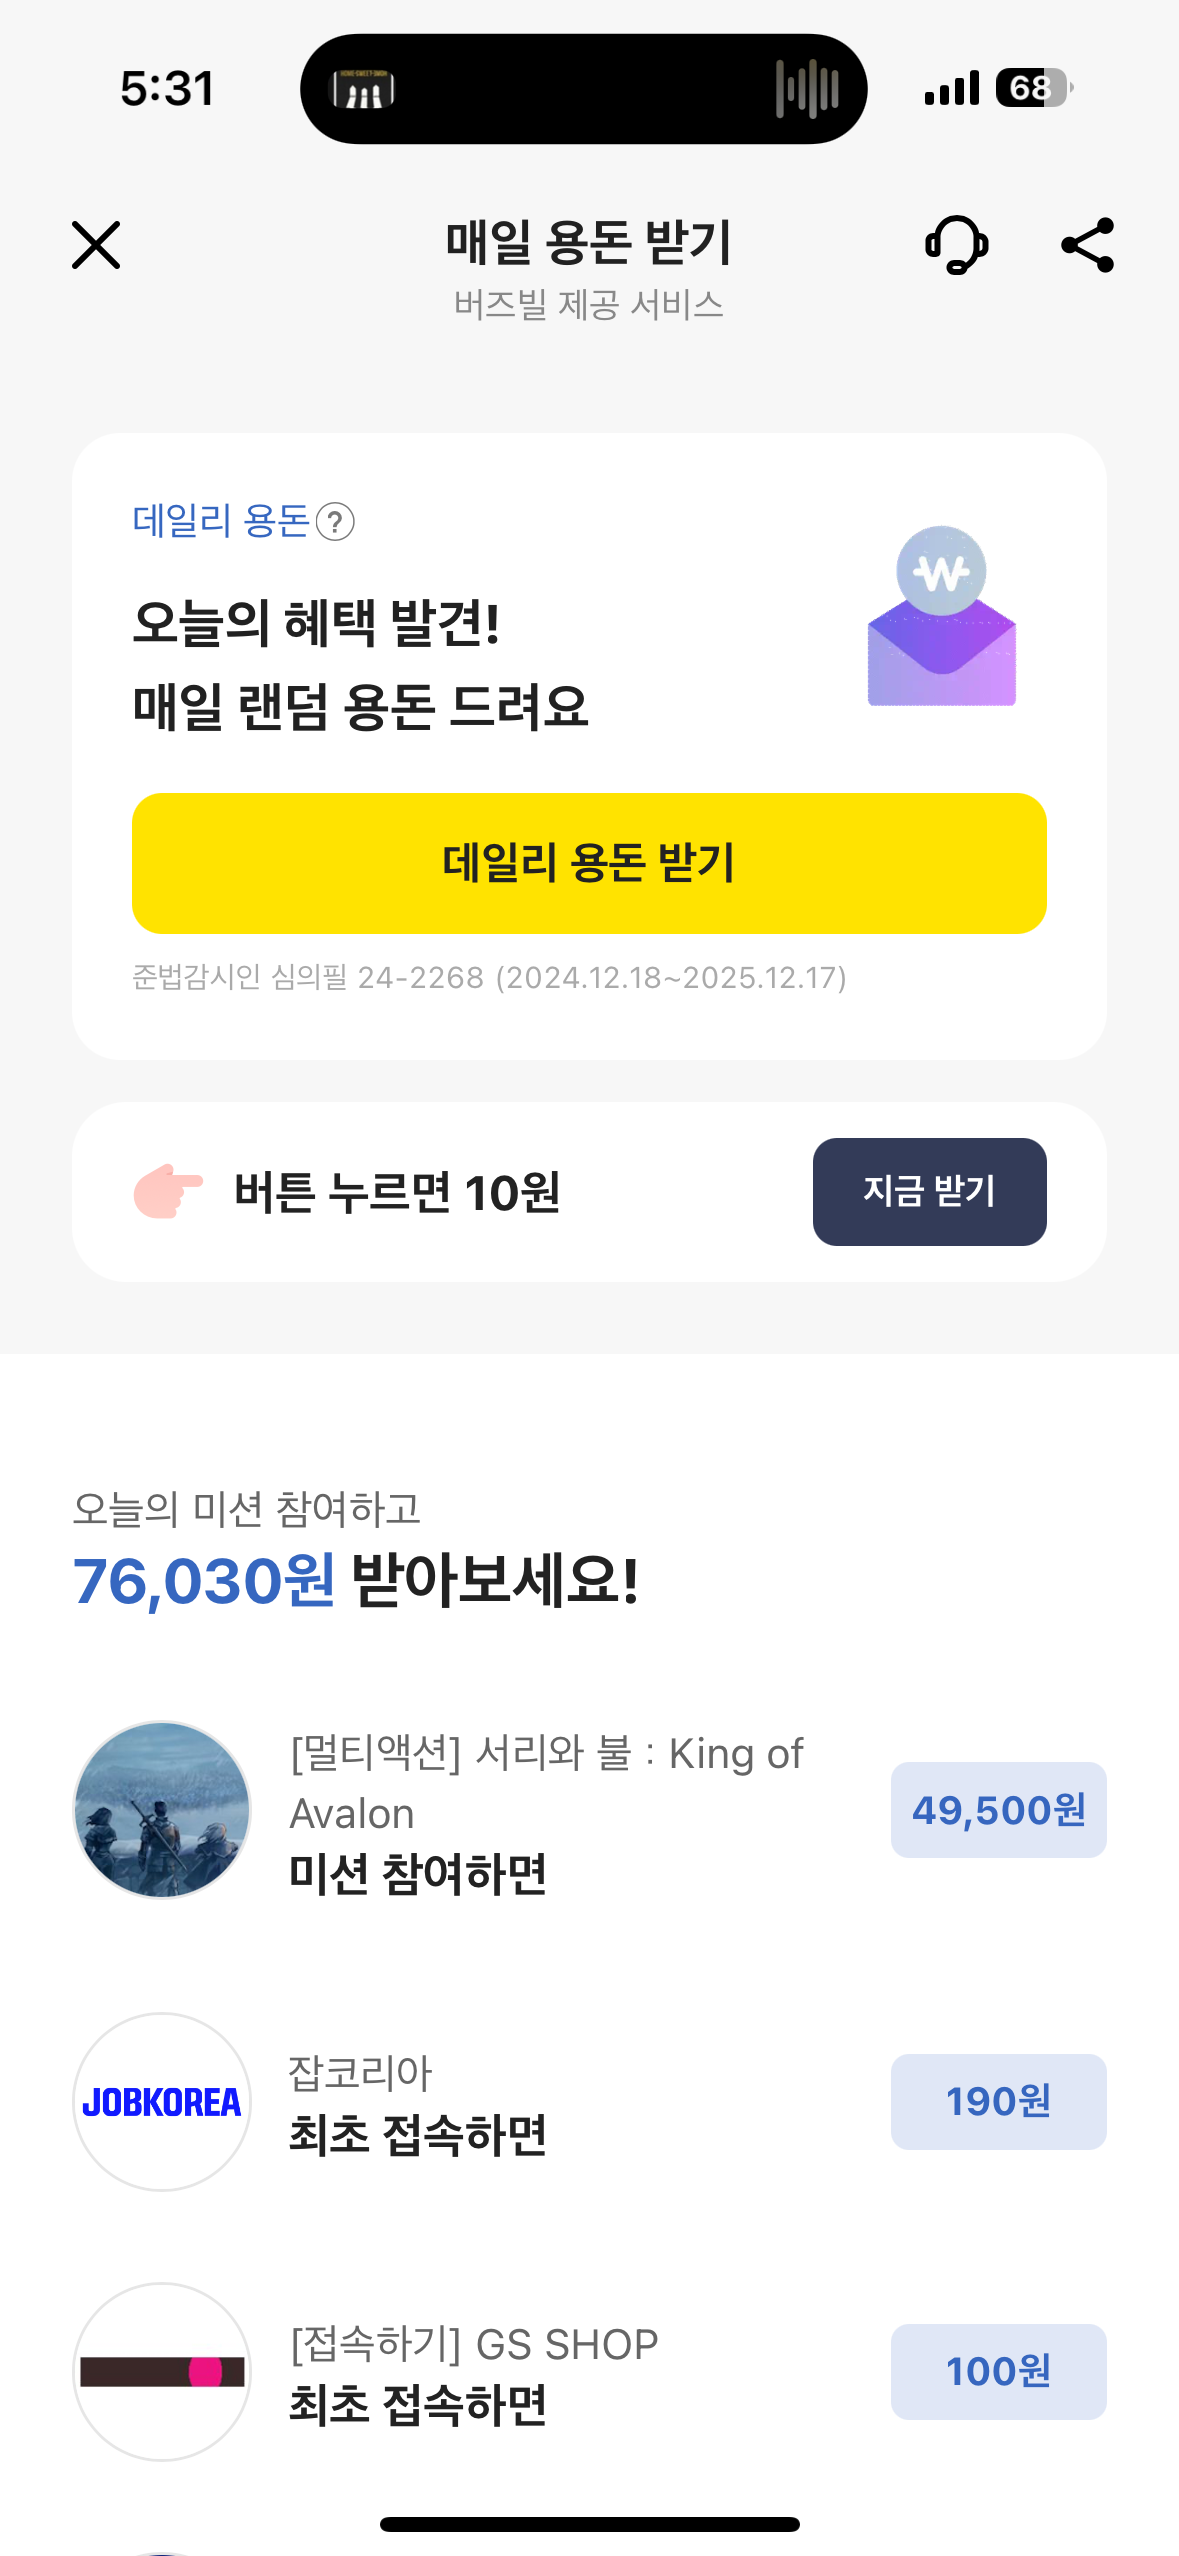1179x2556 pixels.
Task: Tap the GS SHOP logo icon
Action: (162, 2371)
